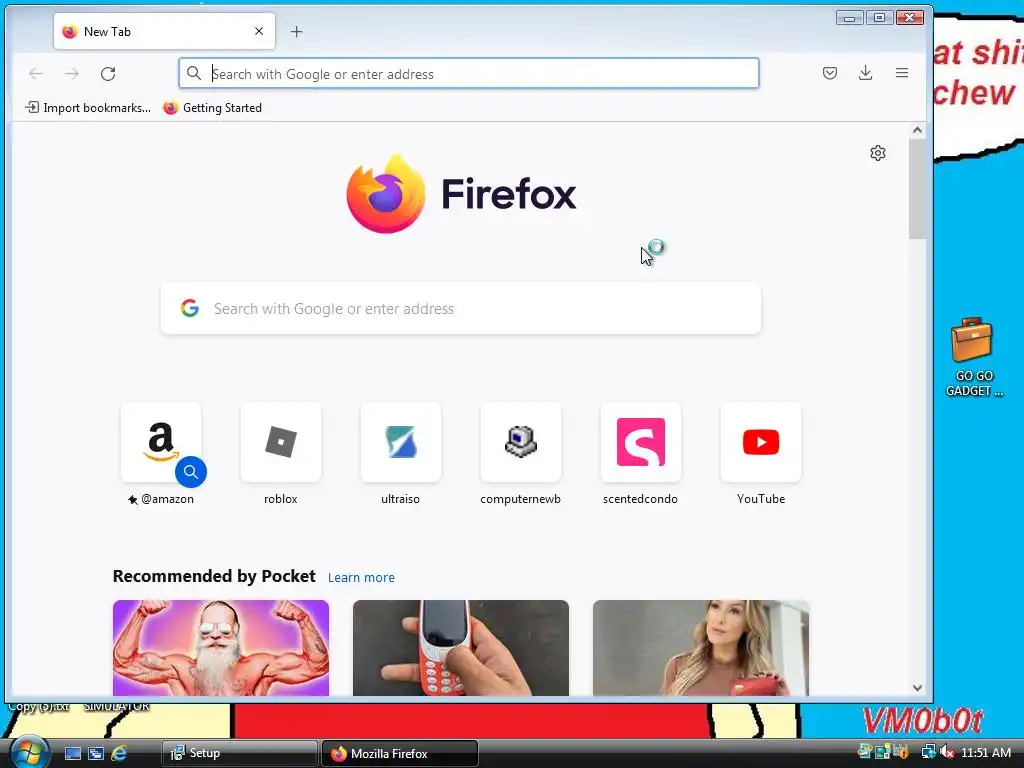Maximize the Firefox window

880,18
